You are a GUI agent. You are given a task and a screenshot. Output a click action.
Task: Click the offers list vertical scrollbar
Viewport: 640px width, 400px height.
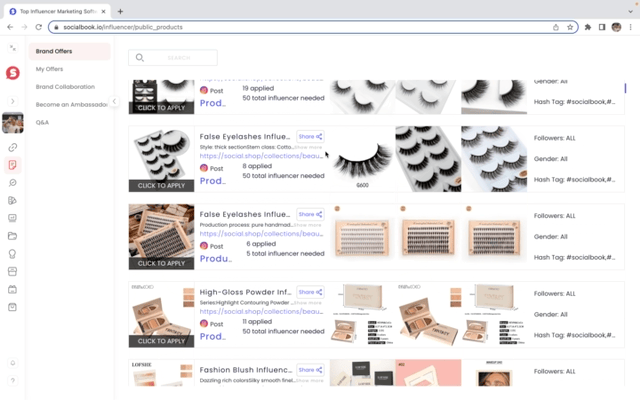point(625,88)
